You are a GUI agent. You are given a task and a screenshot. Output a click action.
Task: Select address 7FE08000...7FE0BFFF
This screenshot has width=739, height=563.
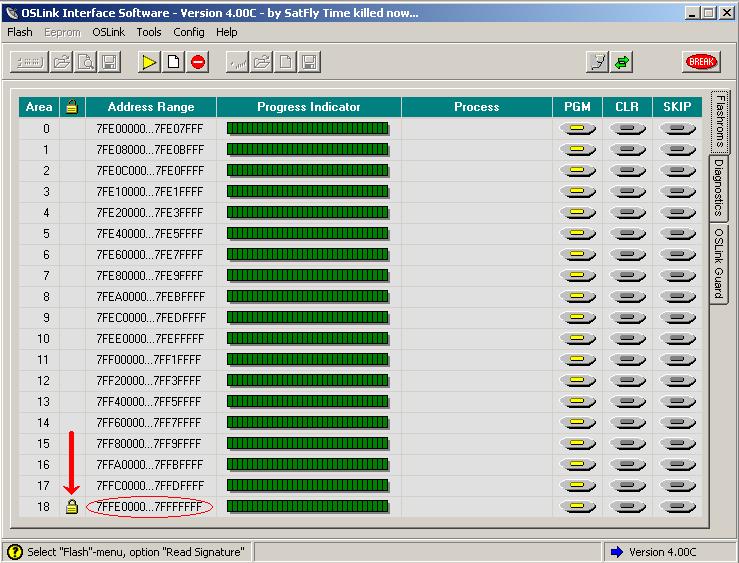(150, 150)
